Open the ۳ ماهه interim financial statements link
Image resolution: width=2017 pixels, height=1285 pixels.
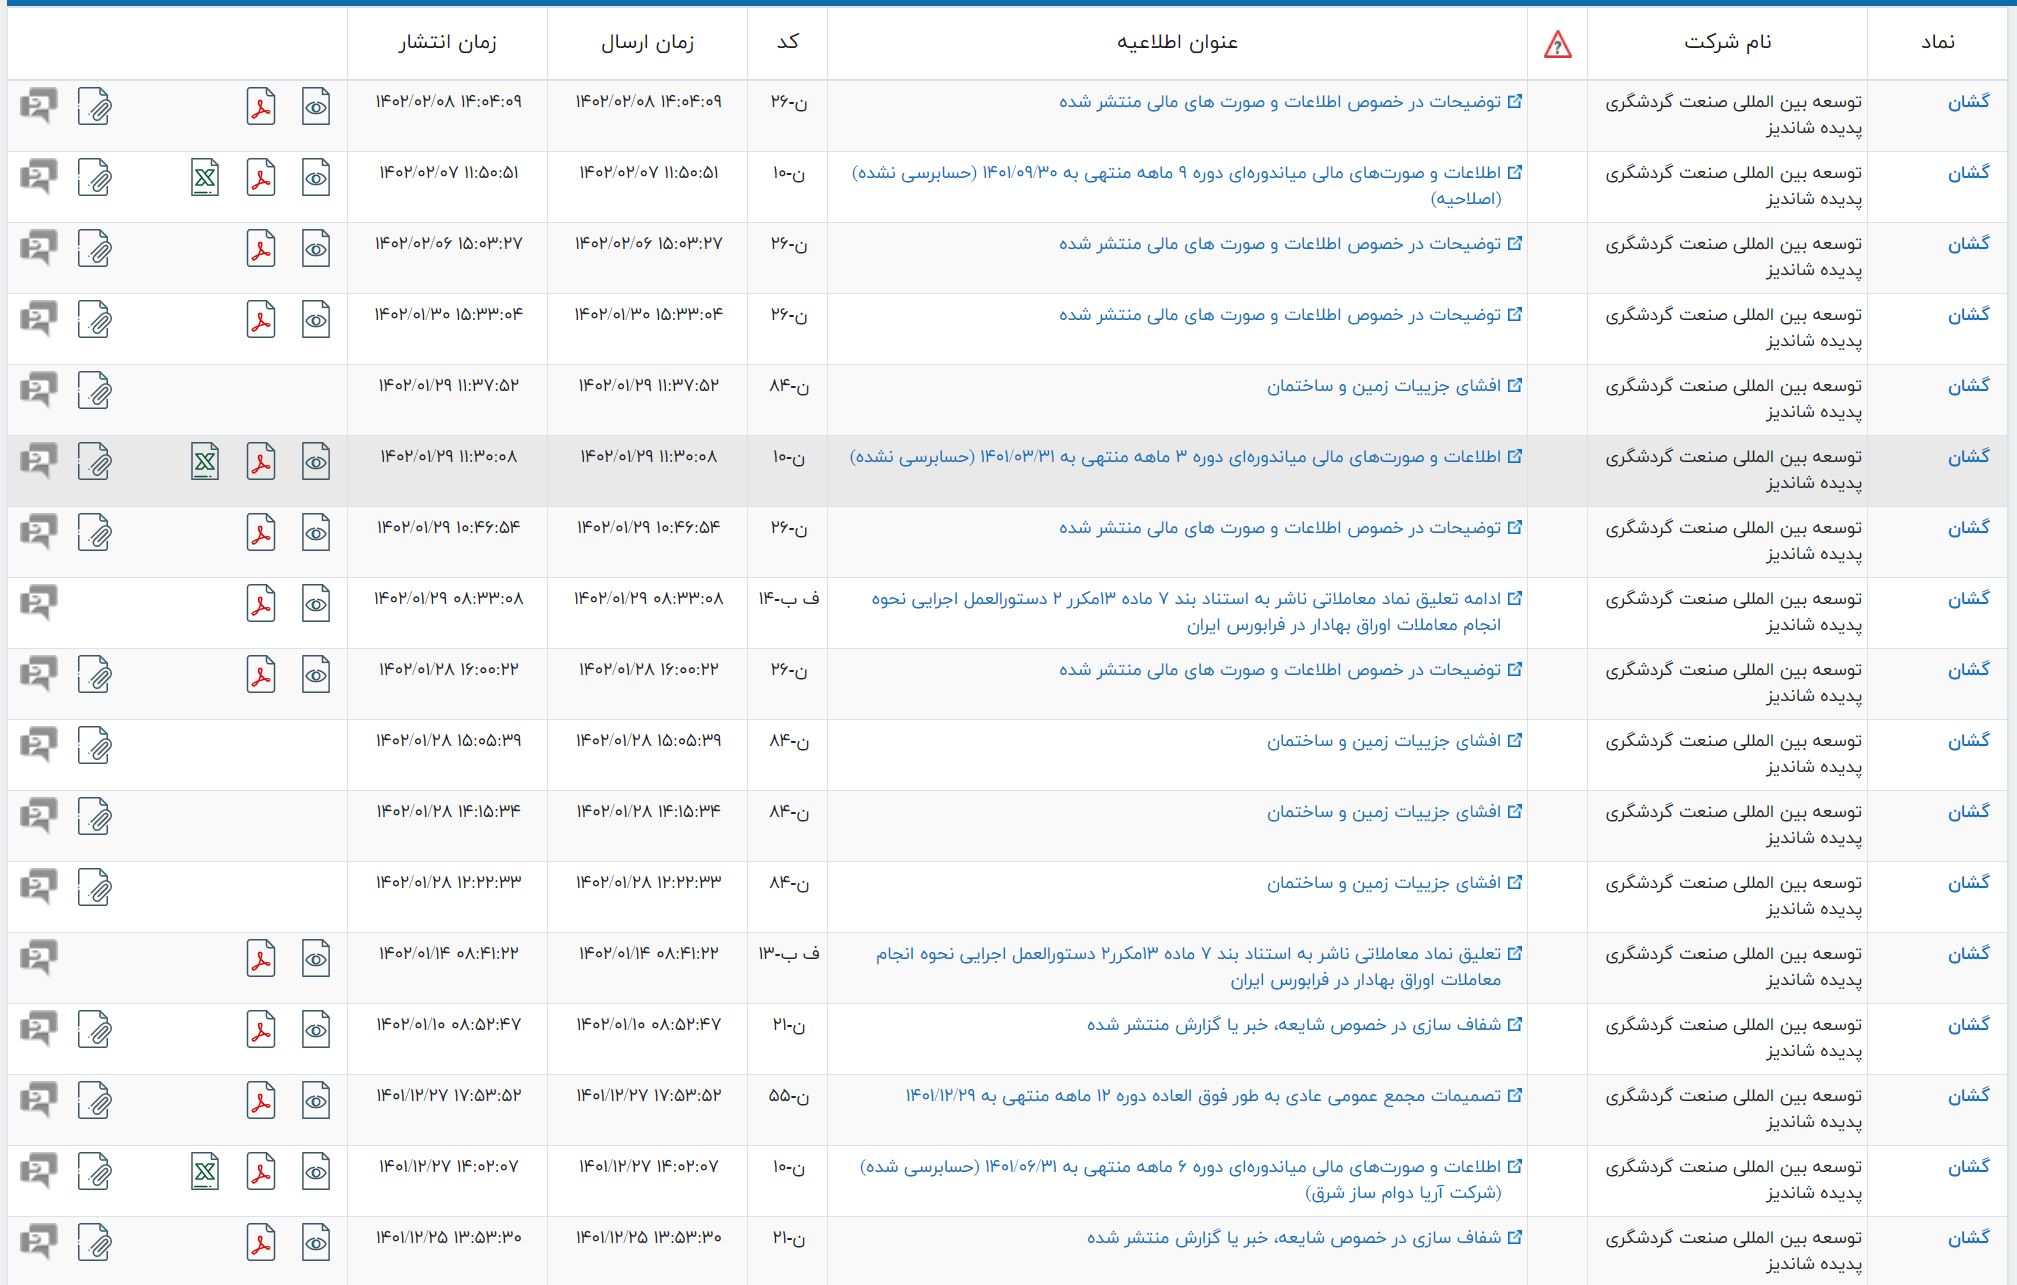click(x=1186, y=457)
